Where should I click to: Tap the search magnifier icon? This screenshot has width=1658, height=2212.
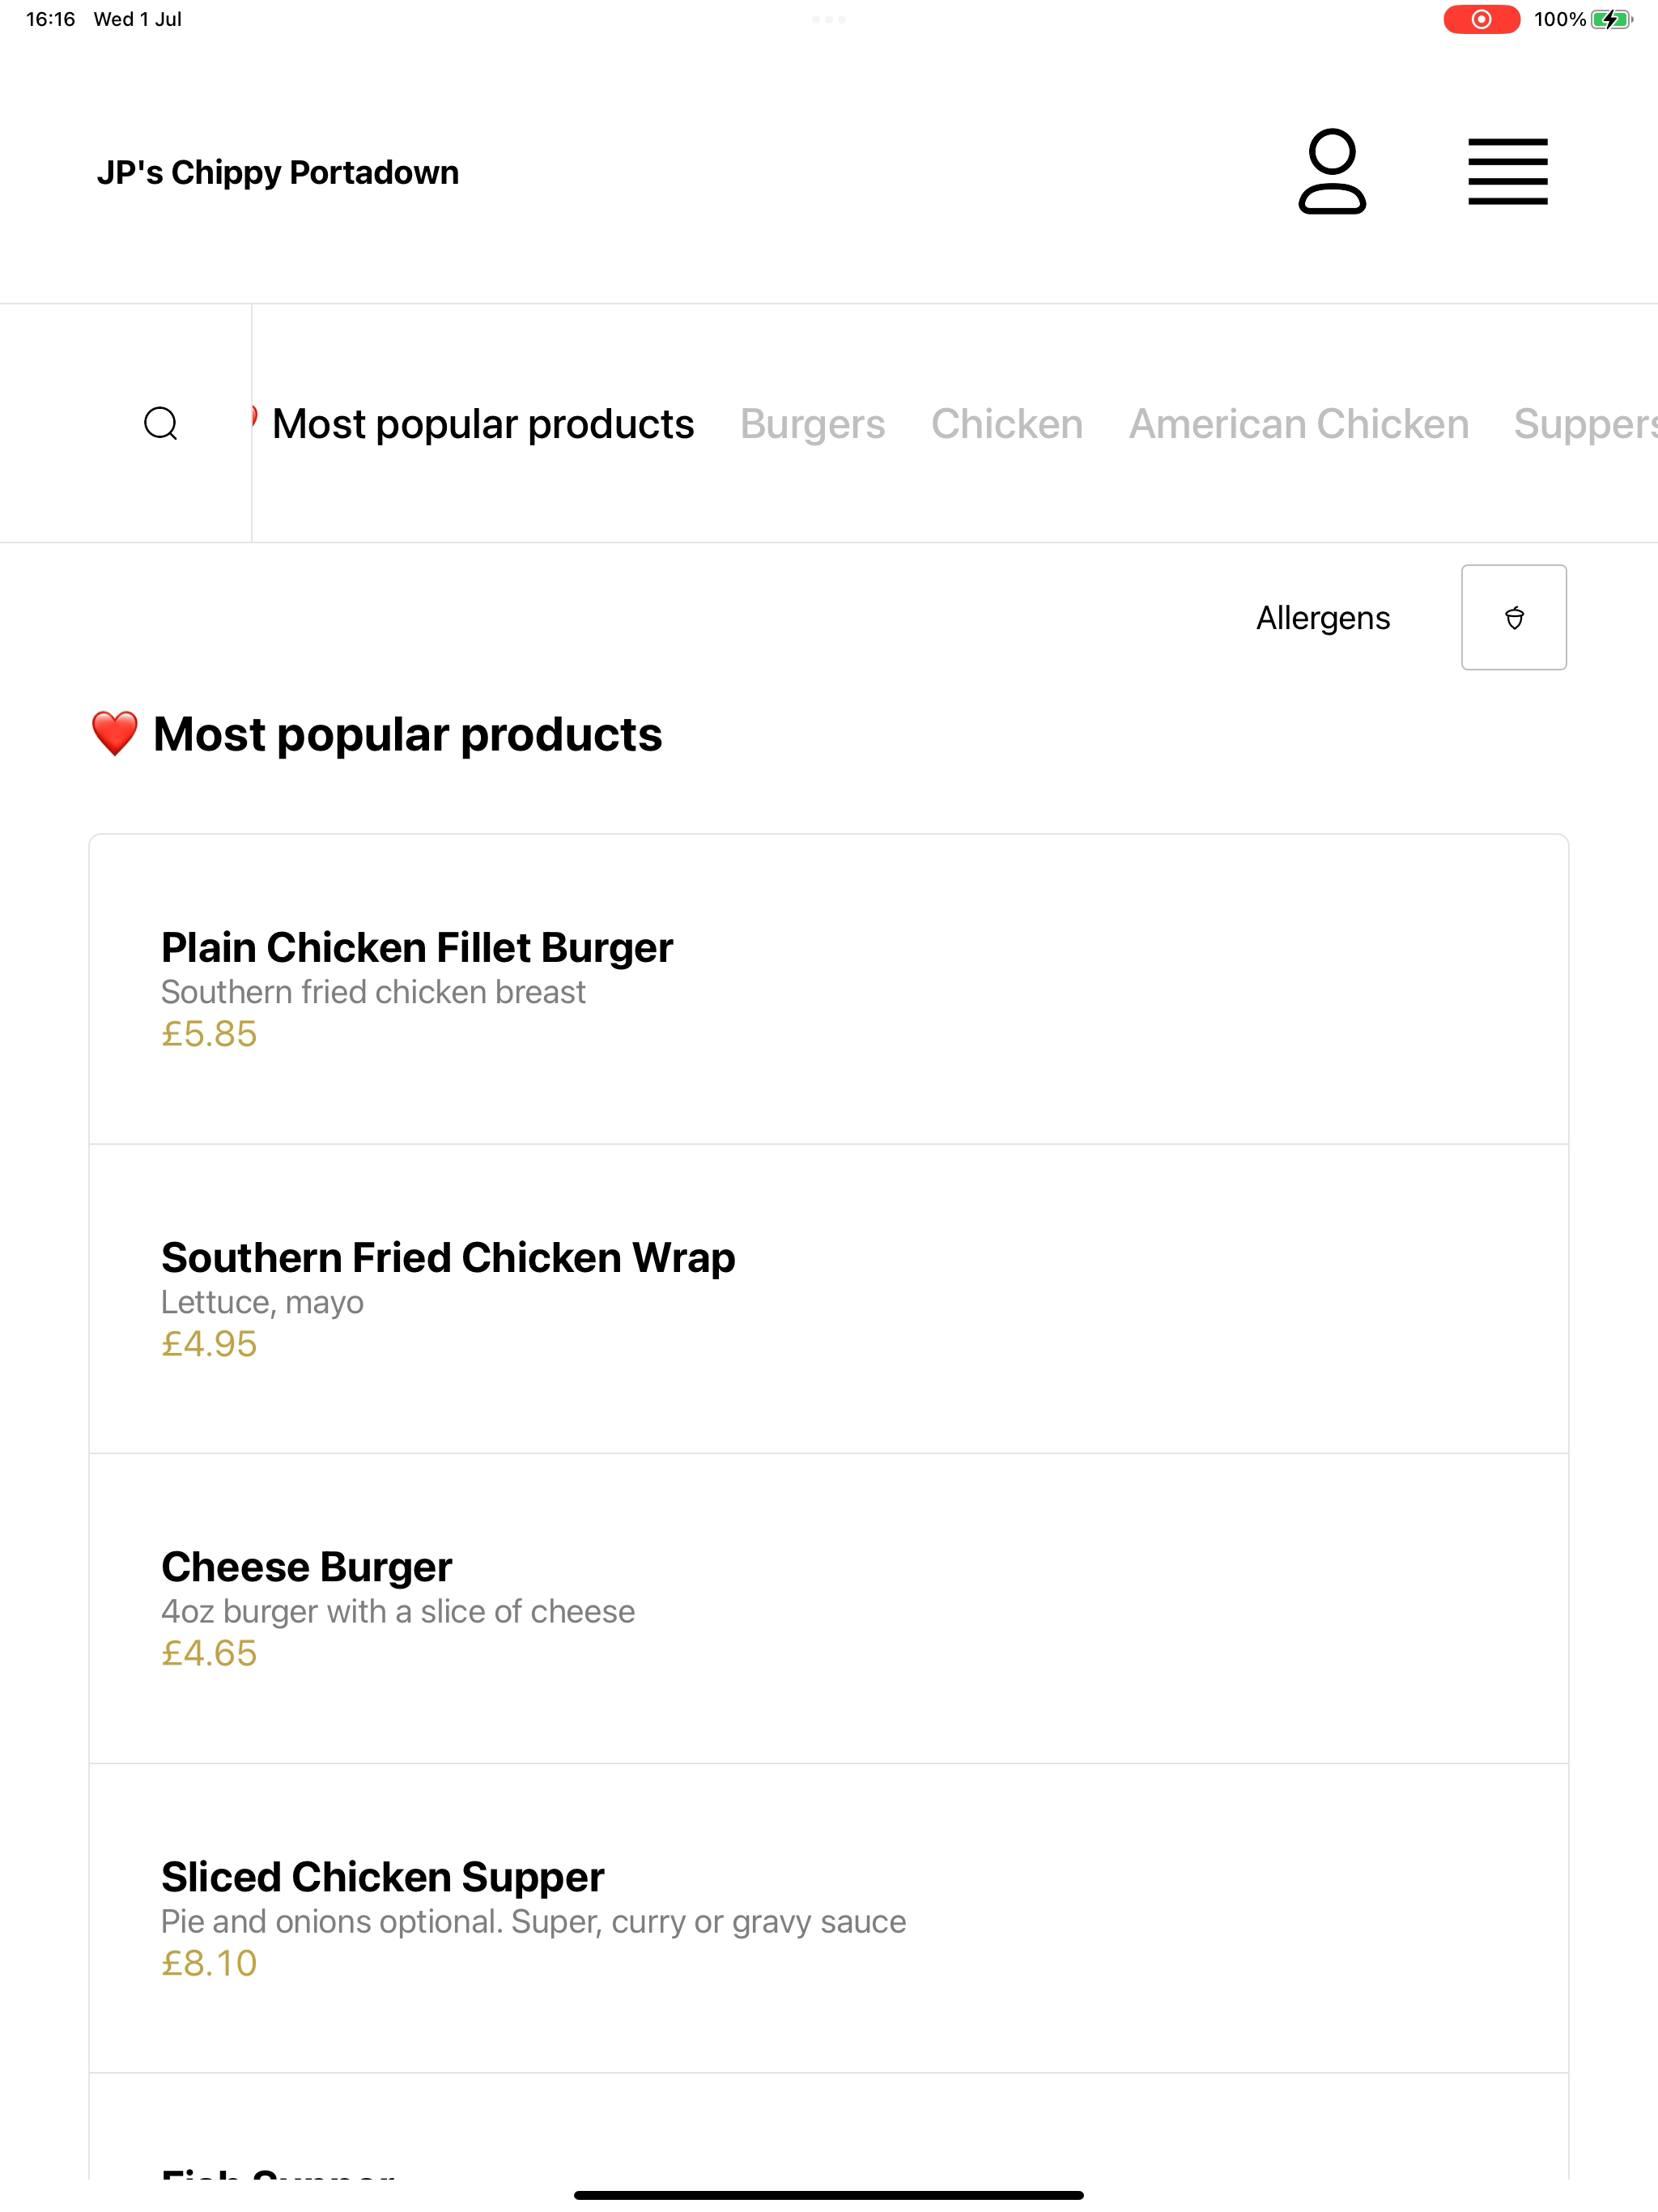(161, 423)
